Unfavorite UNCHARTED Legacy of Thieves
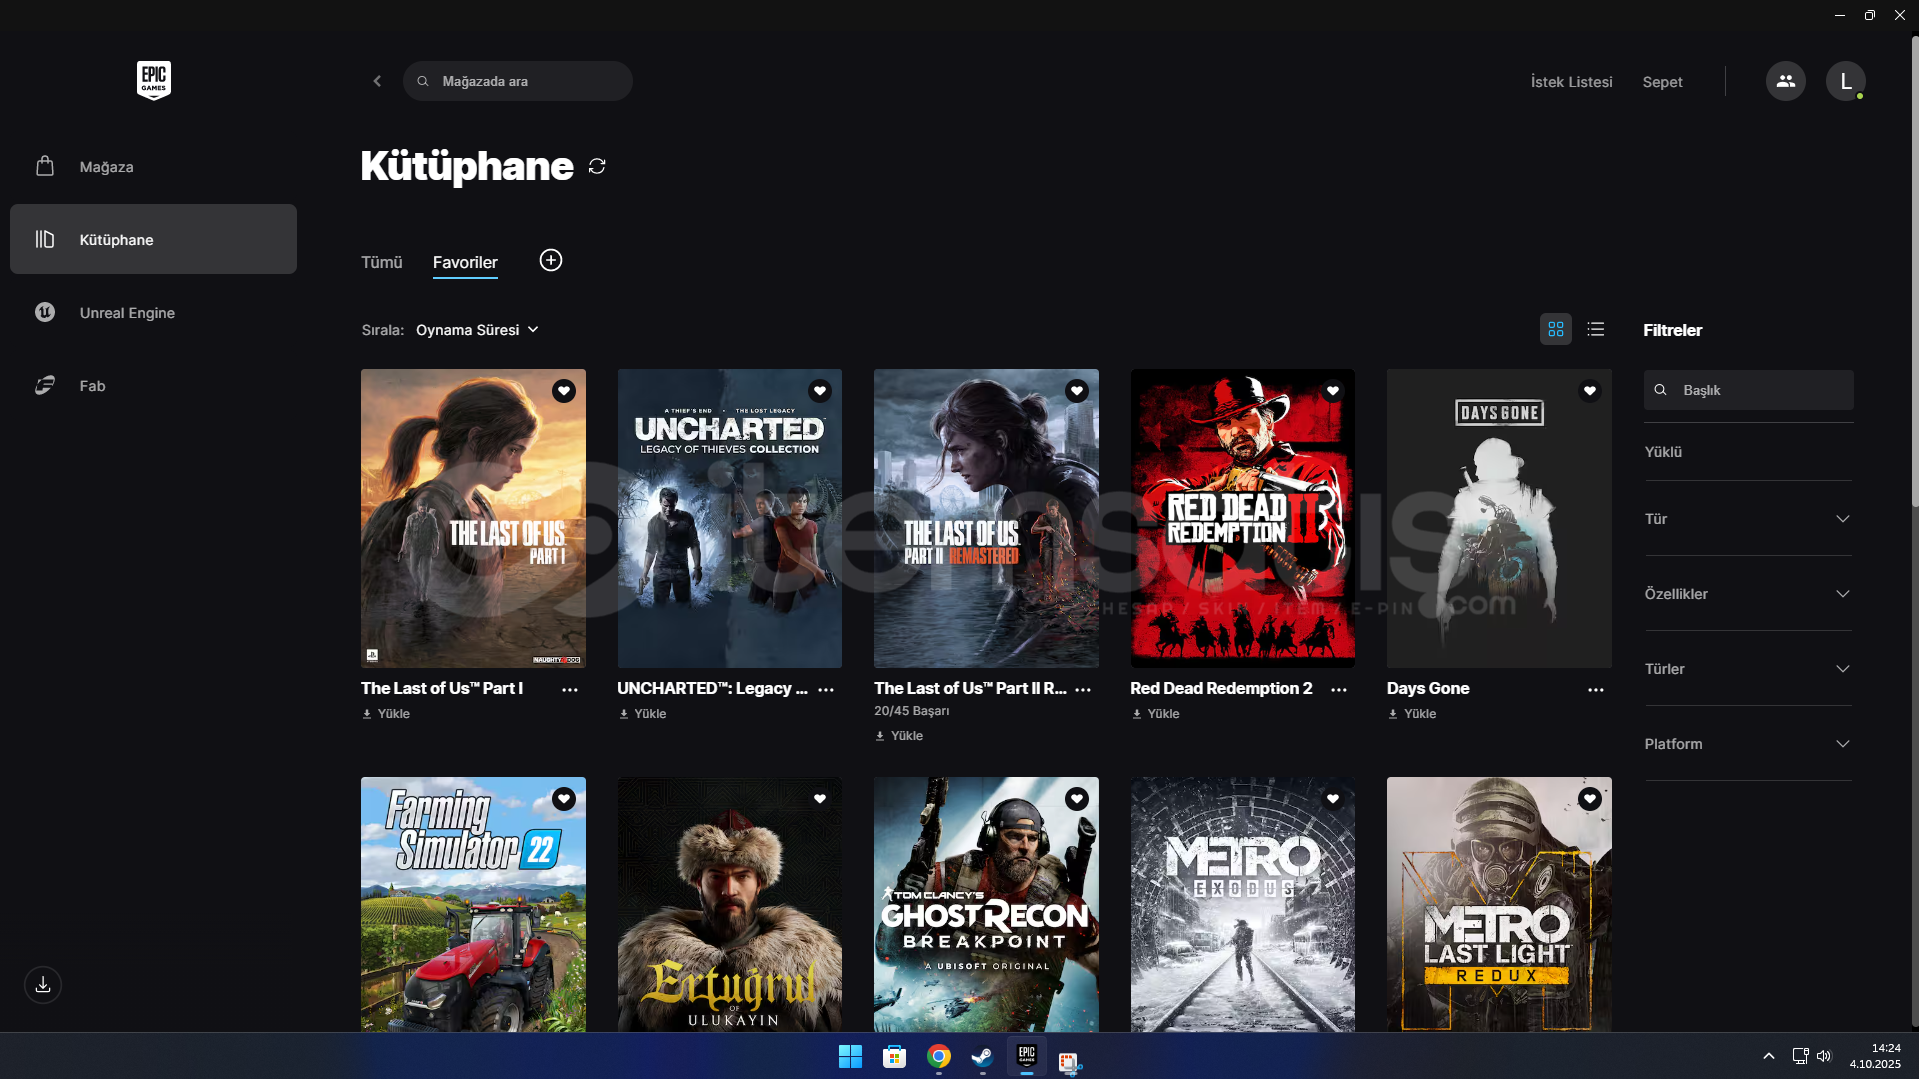Screen dimensions: 1919x1079 click(x=820, y=391)
